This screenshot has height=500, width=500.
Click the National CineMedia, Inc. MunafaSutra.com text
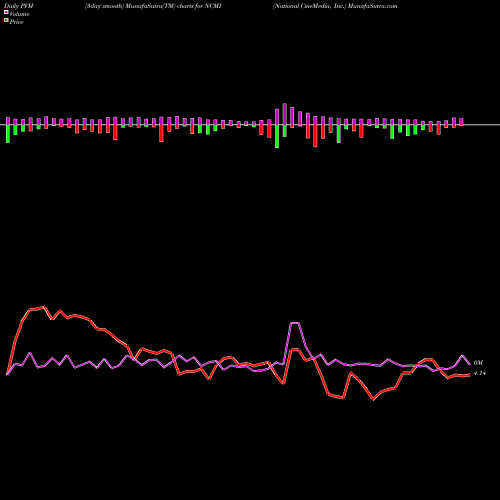(x=335, y=6)
